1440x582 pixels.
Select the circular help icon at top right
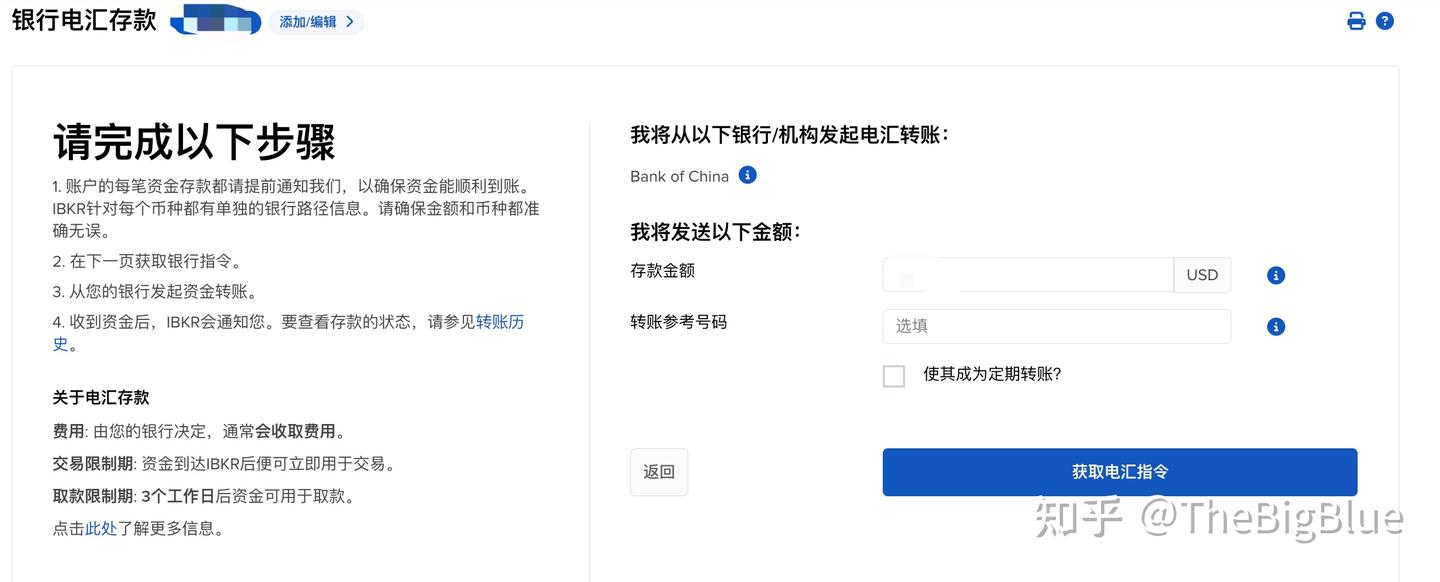tap(1383, 19)
